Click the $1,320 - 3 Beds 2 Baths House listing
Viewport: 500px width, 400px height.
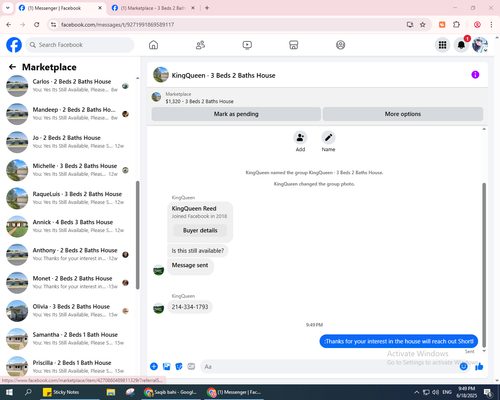(199, 101)
